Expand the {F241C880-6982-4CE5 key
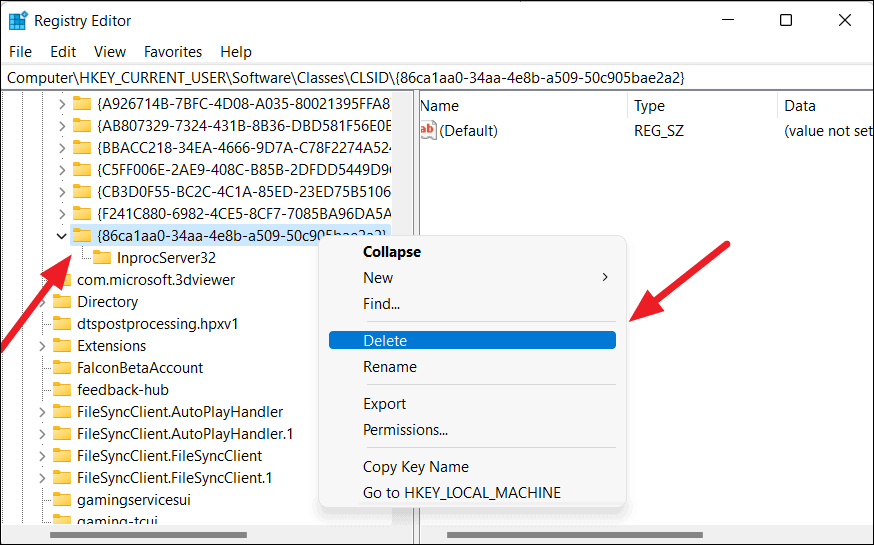This screenshot has height=545, width=874. click(62, 214)
